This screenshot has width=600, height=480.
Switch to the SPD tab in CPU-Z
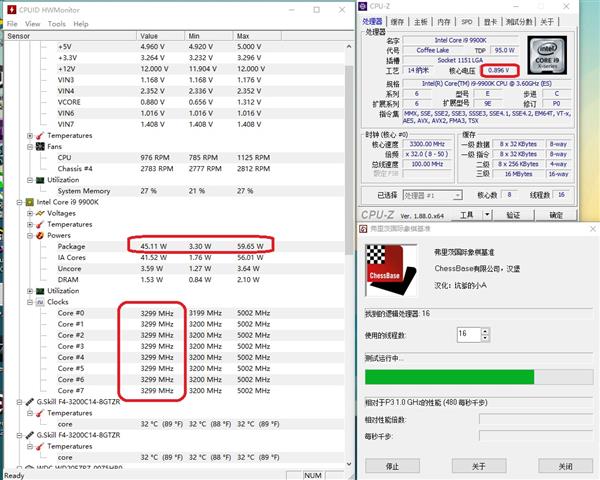pyautogui.click(x=467, y=20)
